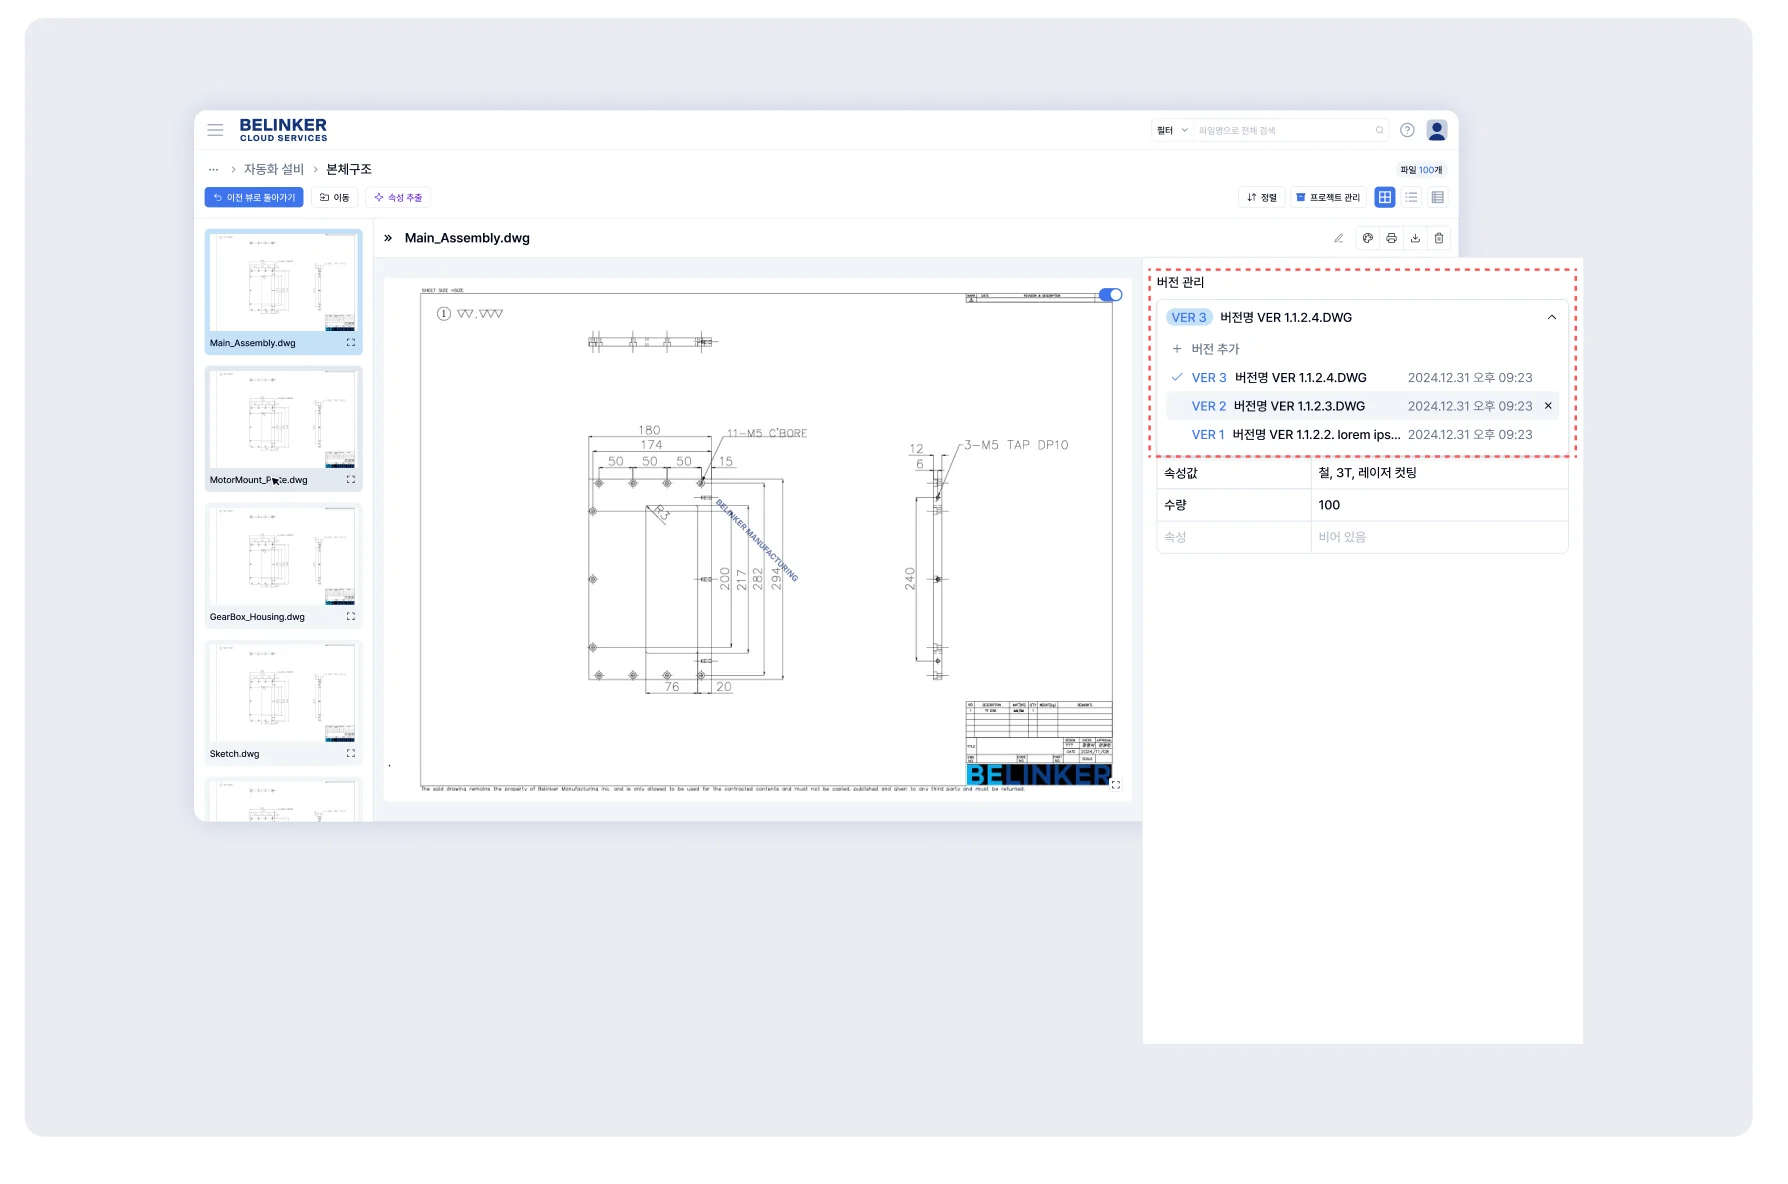Click the 속성 추출 button
Screen dimensions: 1788x1184
(398, 198)
